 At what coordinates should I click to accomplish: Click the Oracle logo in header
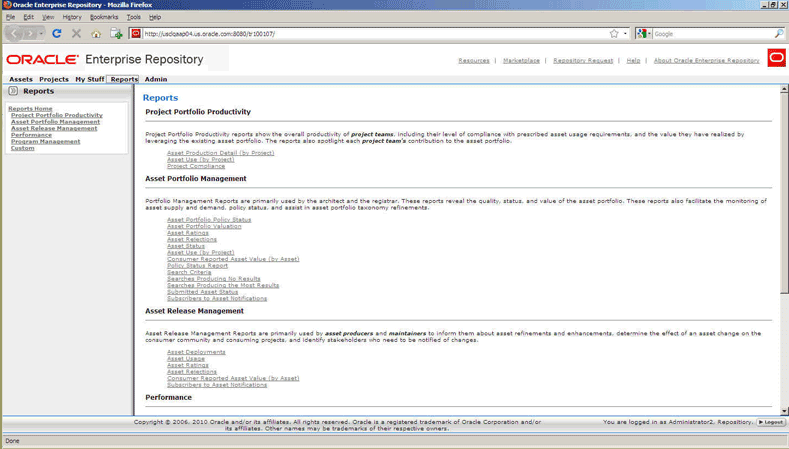[42, 59]
